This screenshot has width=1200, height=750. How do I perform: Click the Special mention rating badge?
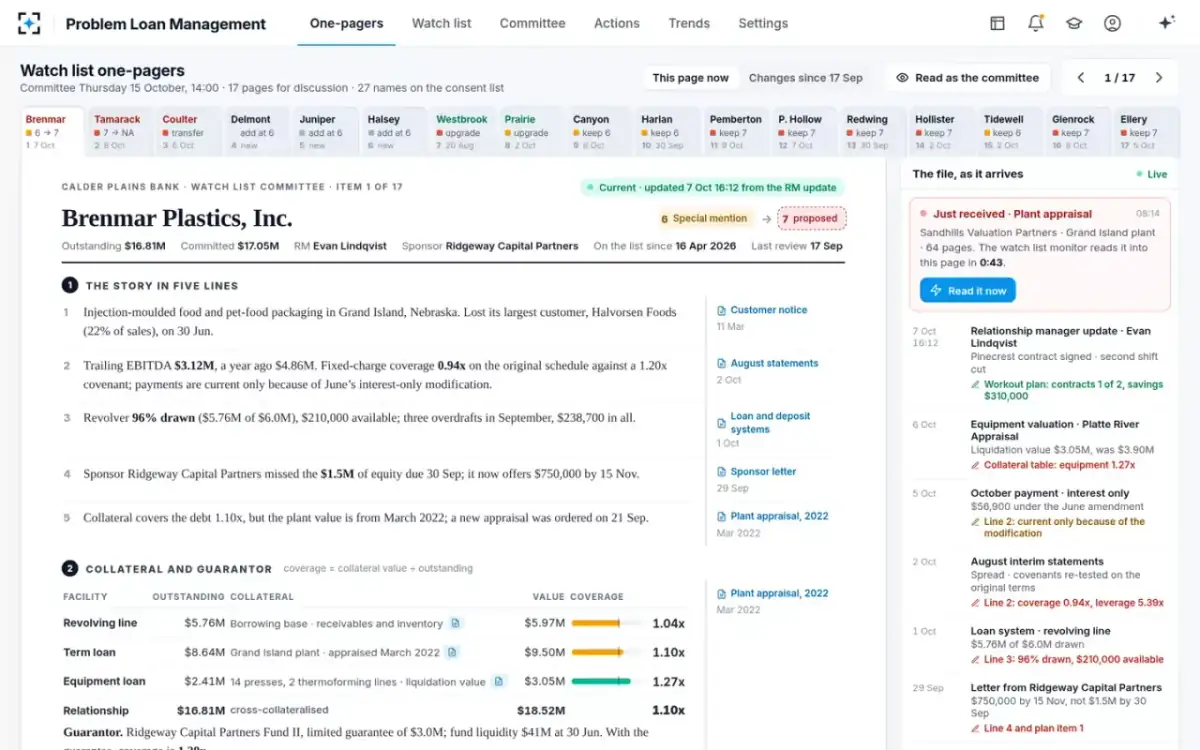(x=704, y=218)
